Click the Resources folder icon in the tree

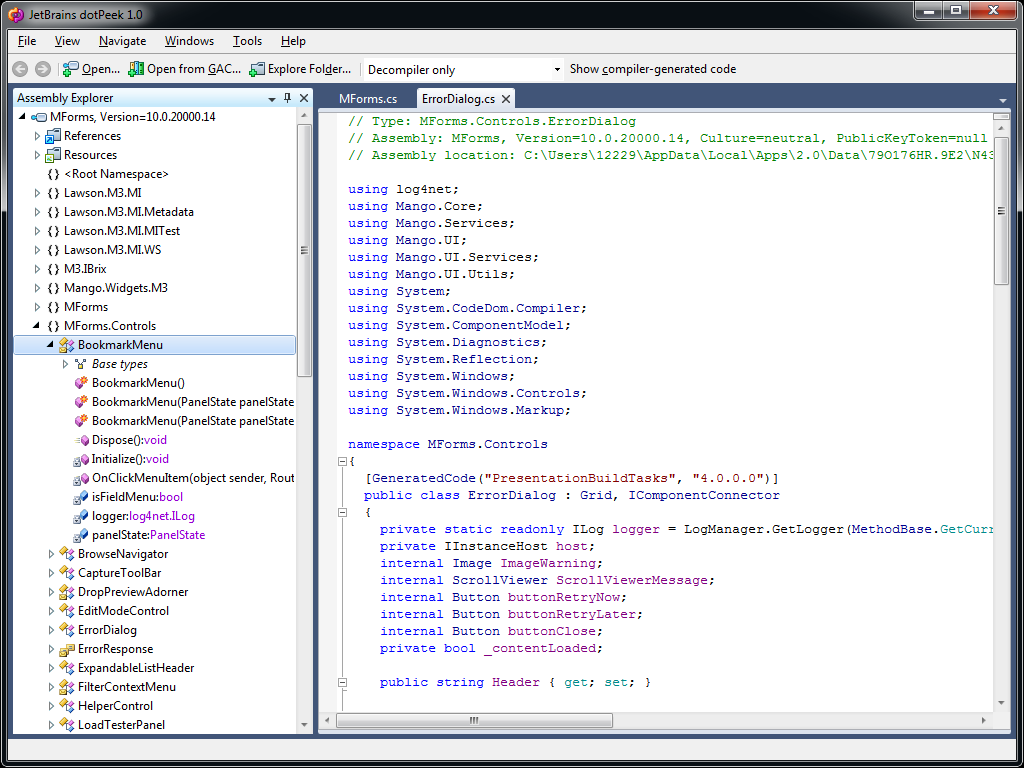(53, 155)
